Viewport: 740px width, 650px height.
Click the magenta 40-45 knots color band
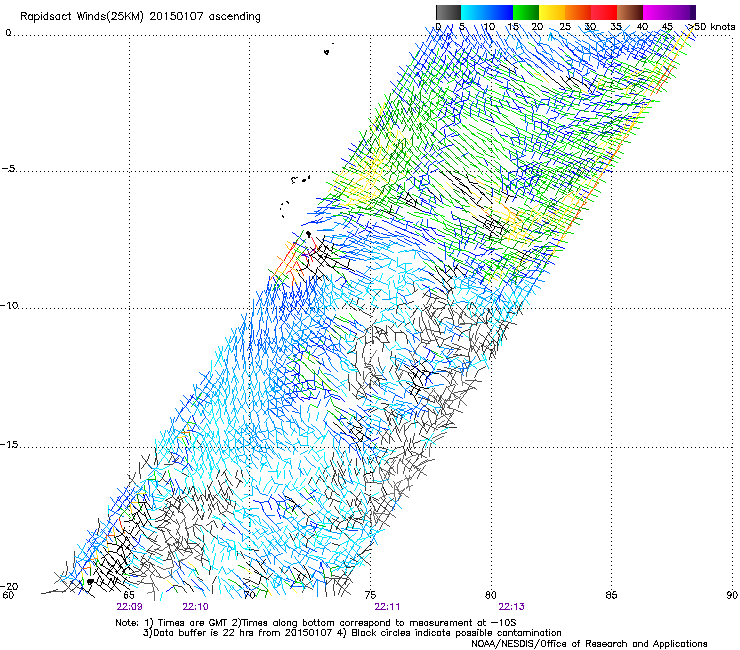coord(656,12)
